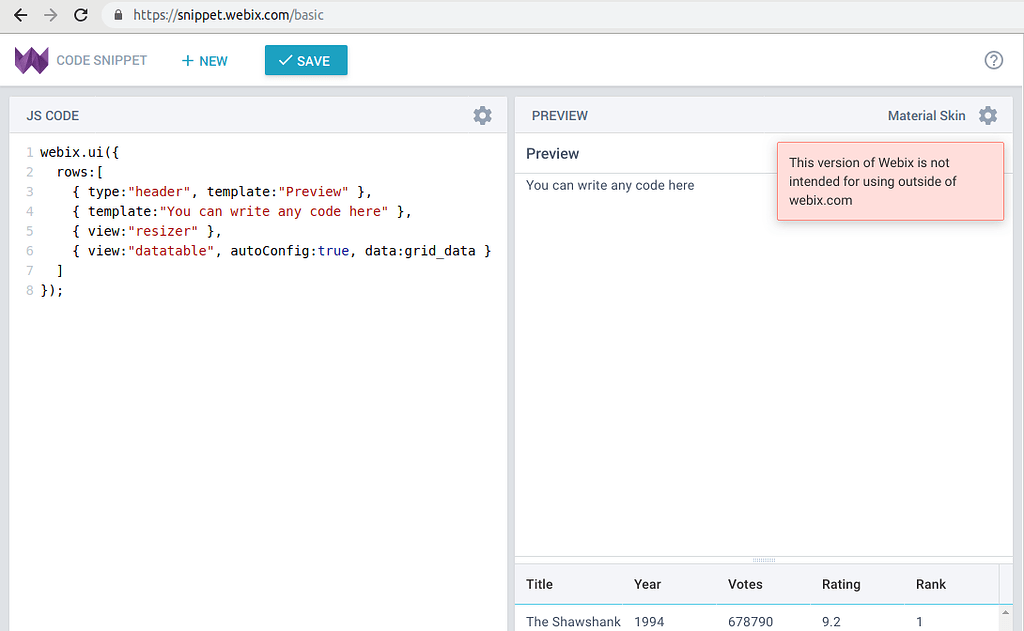This screenshot has height=631, width=1024.
Task: Click line number 6 in the gutter
Action: (29, 250)
